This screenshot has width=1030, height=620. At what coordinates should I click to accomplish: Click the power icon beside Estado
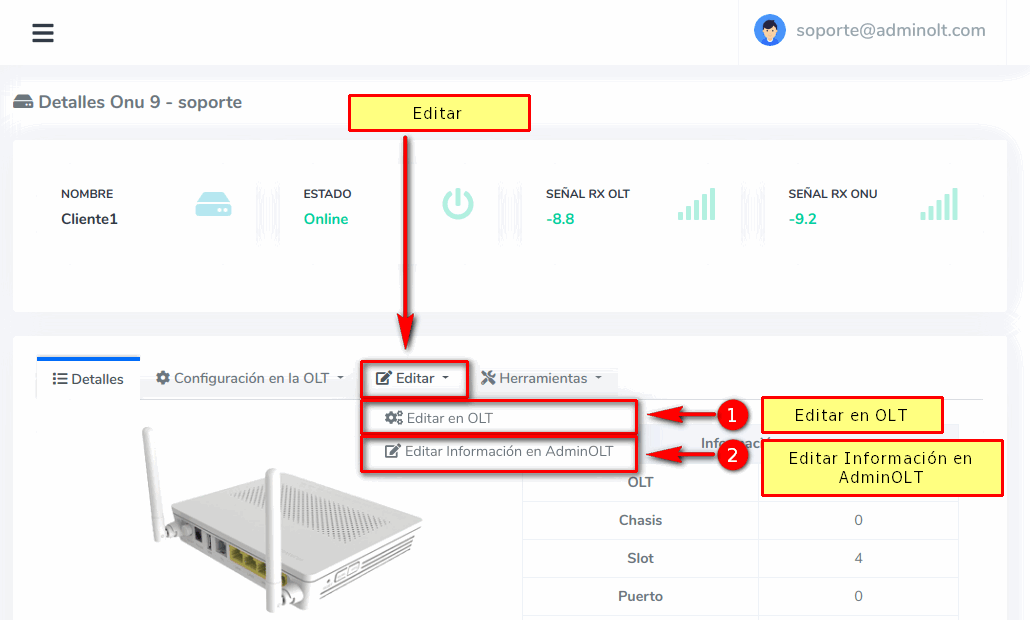point(458,204)
